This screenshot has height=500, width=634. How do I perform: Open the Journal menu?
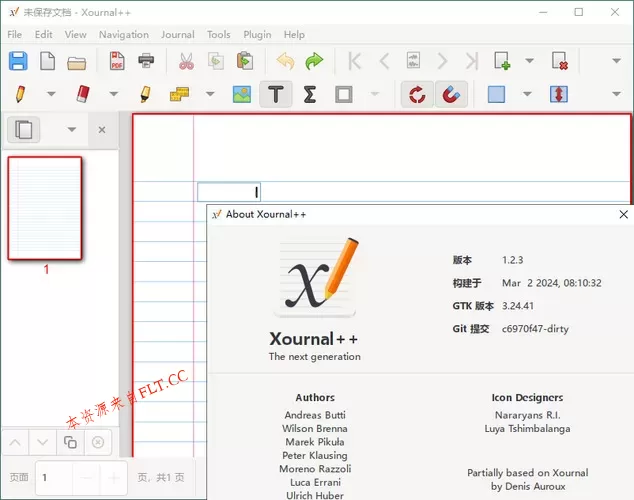(178, 35)
